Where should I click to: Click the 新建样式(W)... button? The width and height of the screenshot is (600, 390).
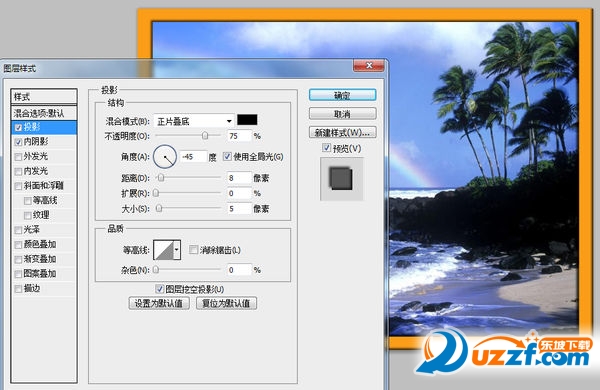342,132
